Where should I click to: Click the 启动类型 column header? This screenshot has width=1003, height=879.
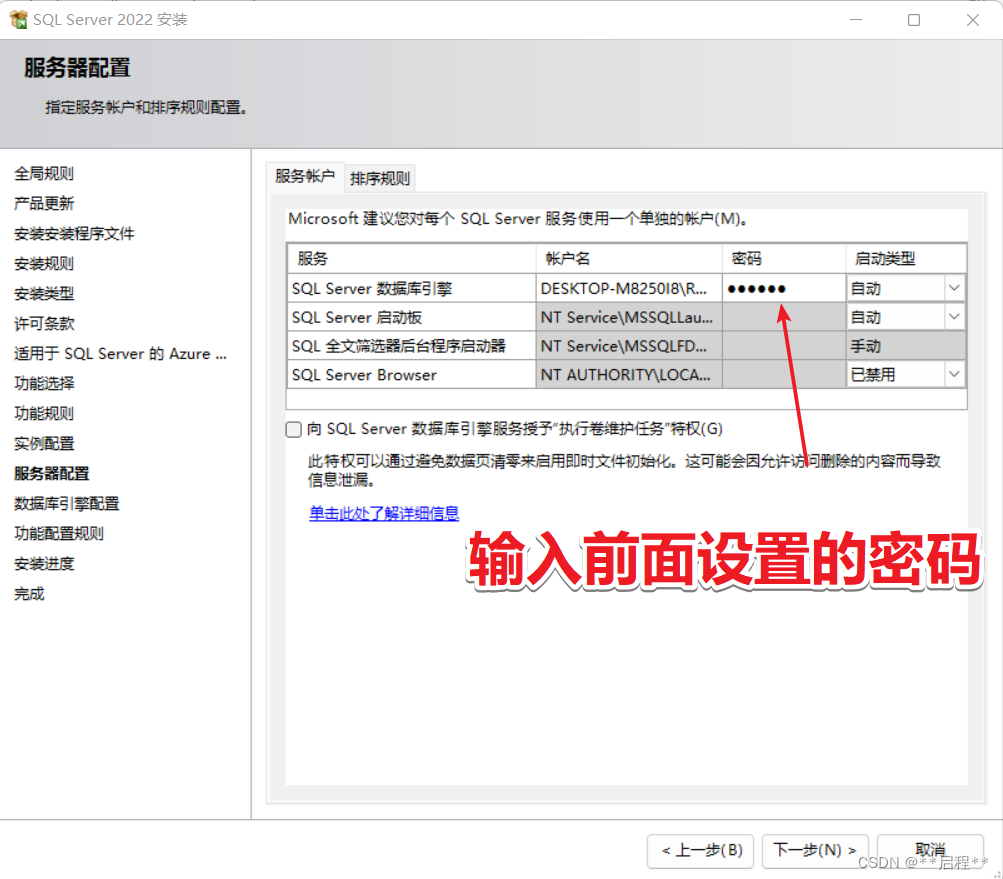click(x=906, y=258)
